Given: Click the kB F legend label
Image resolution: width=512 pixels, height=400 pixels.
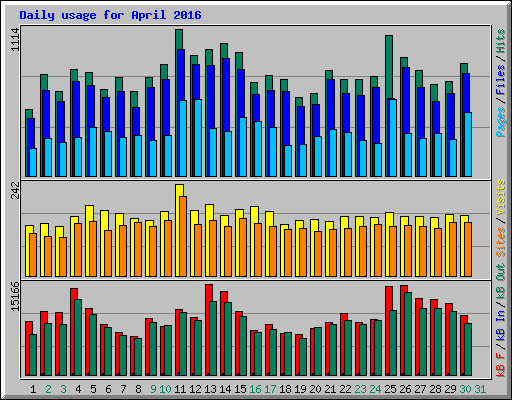Looking at the screenshot, I should pos(500,364).
